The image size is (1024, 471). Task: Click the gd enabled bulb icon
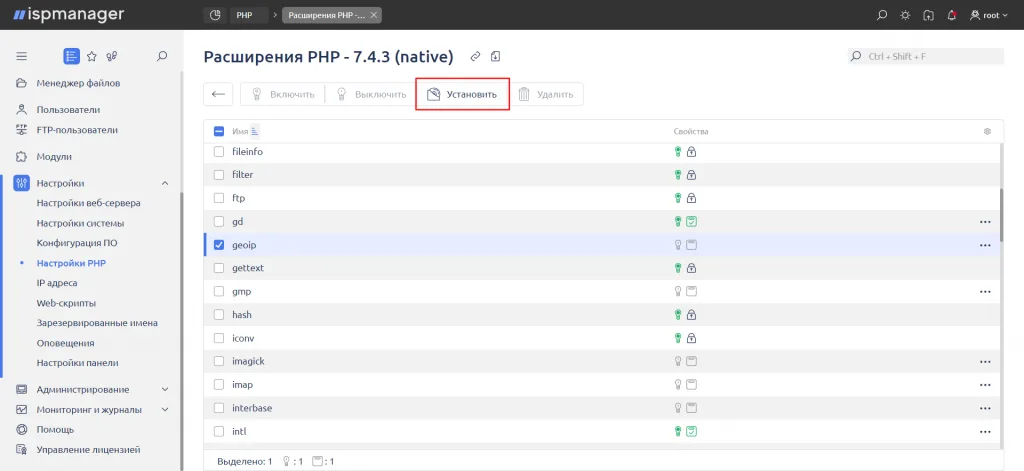(678, 221)
